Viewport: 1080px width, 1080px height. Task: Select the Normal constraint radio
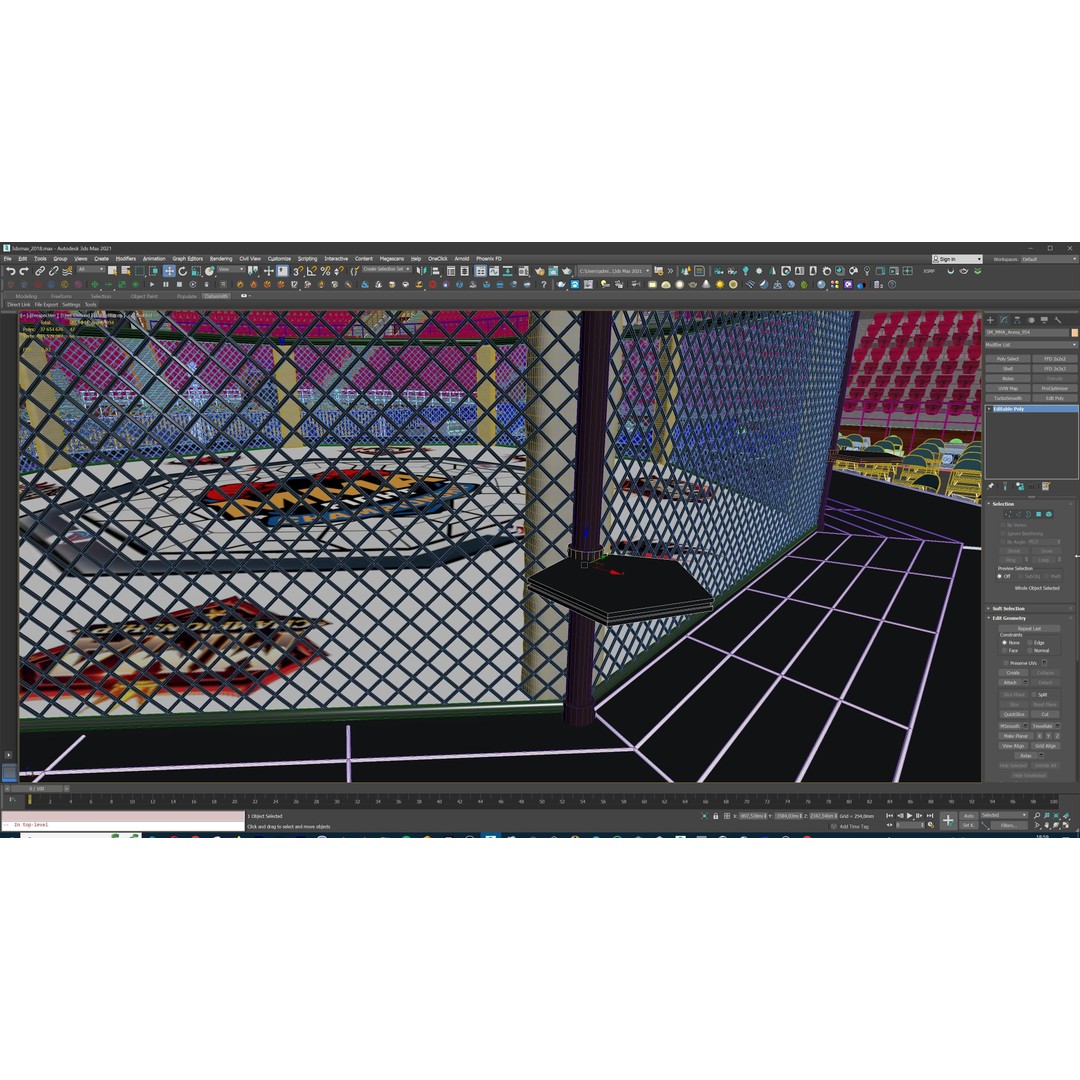click(1030, 651)
